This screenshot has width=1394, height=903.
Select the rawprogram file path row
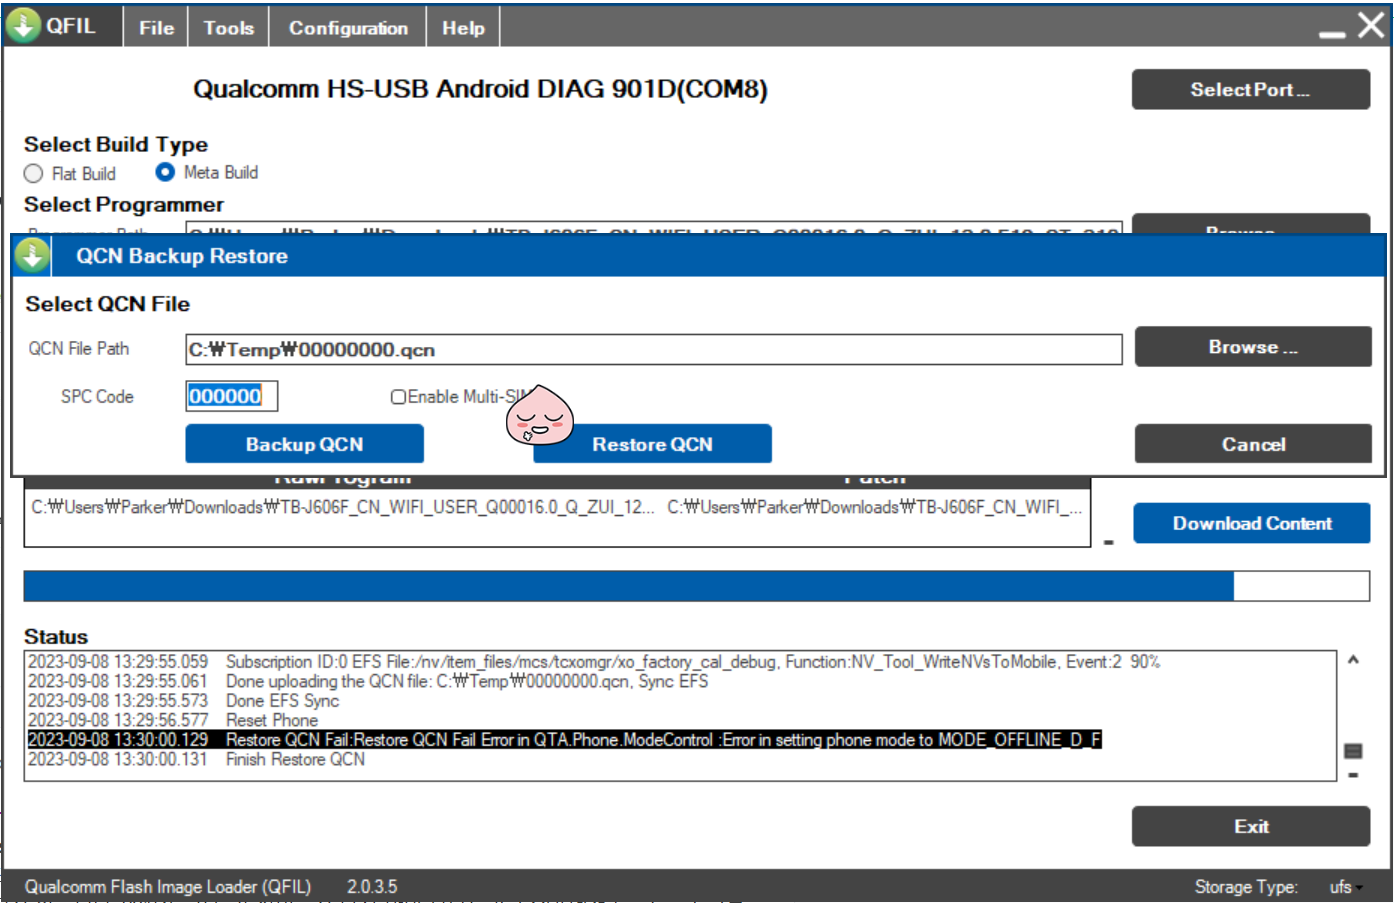click(343, 507)
